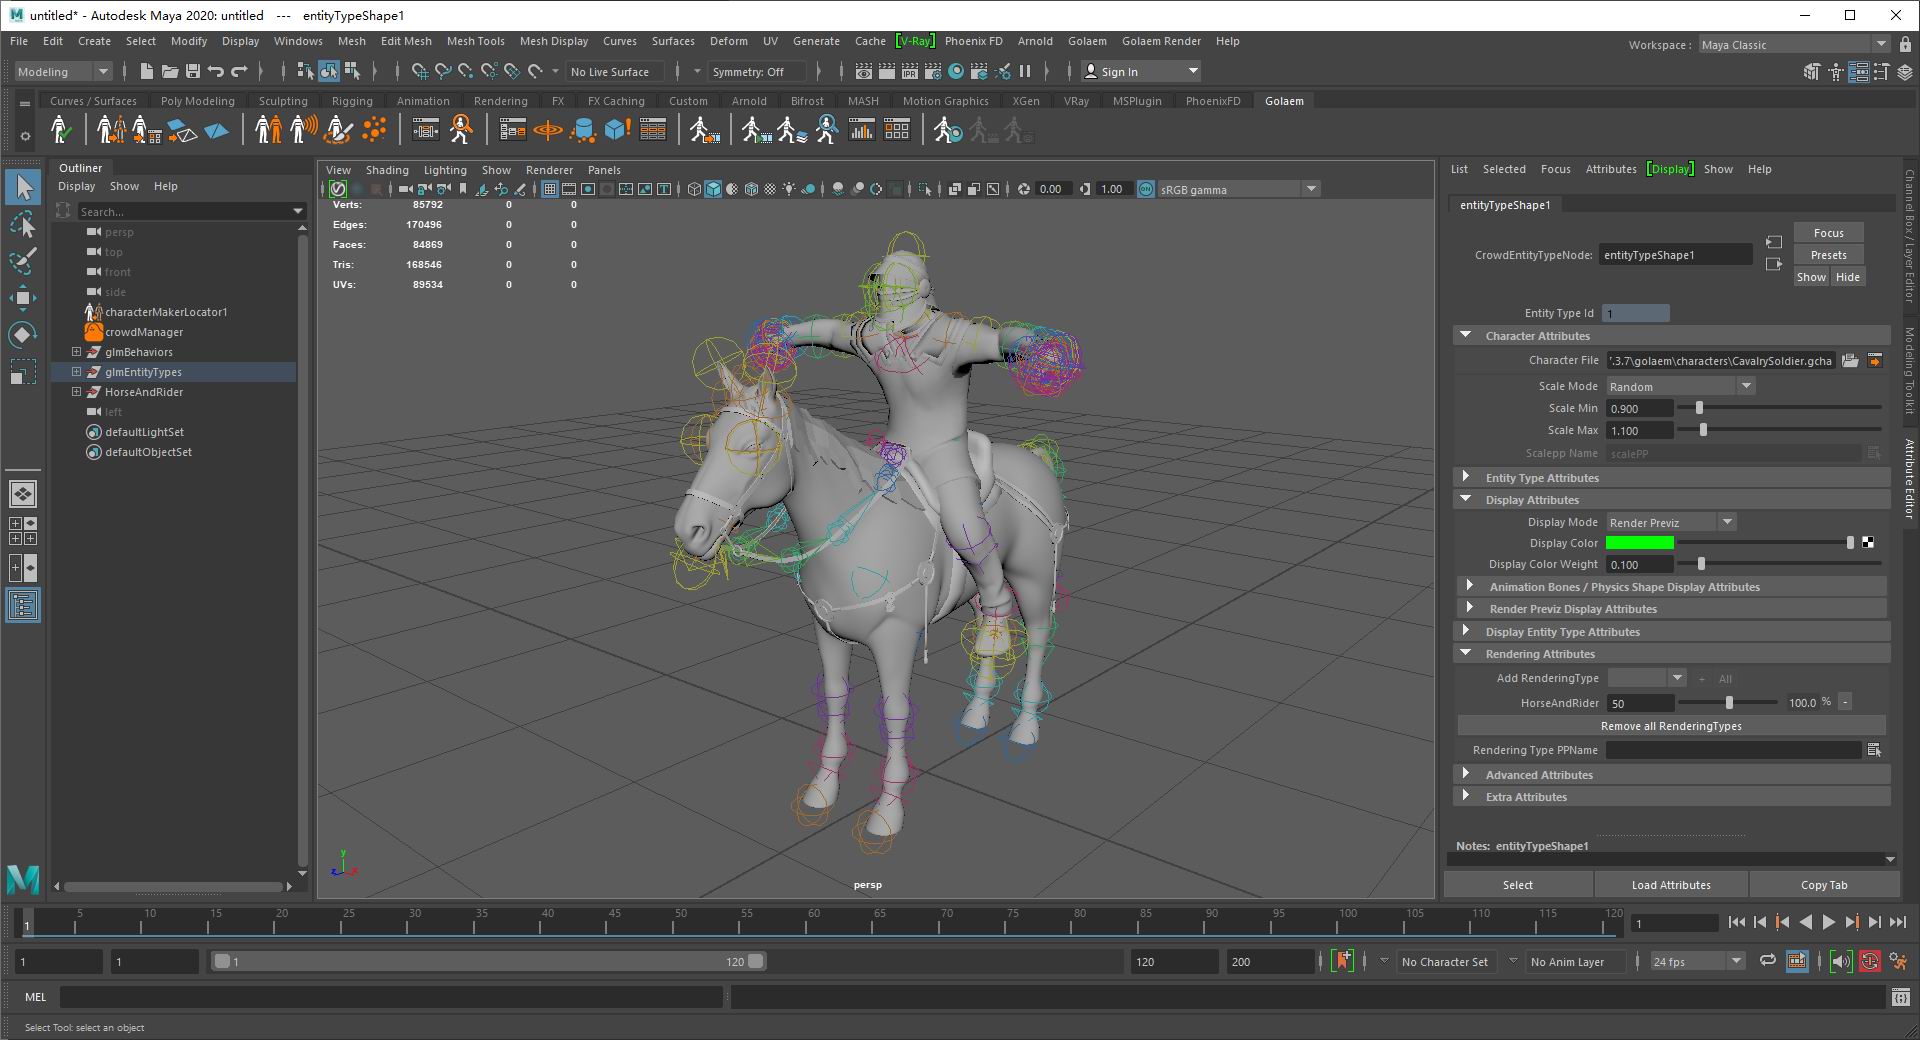Toggle the viewport grid display icon
This screenshot has height=1040, width=1920.
(550, 189)
